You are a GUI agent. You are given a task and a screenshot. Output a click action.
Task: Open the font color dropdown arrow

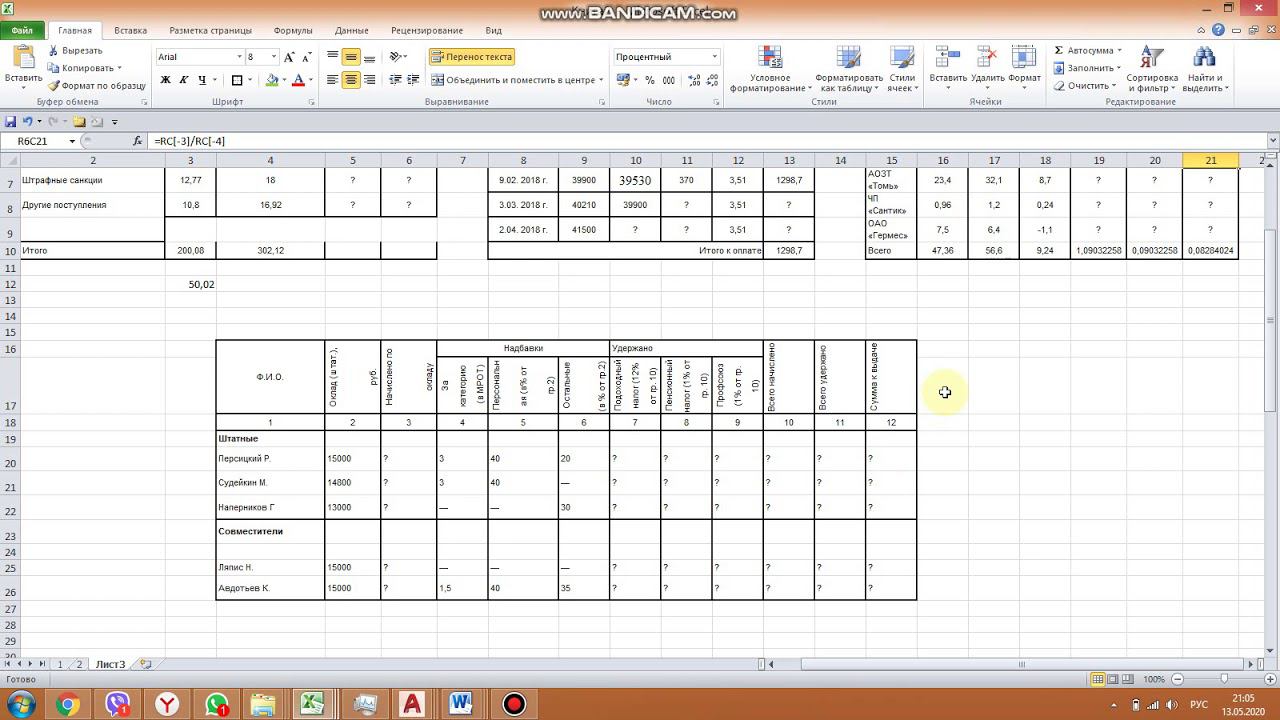pos(310,80)
